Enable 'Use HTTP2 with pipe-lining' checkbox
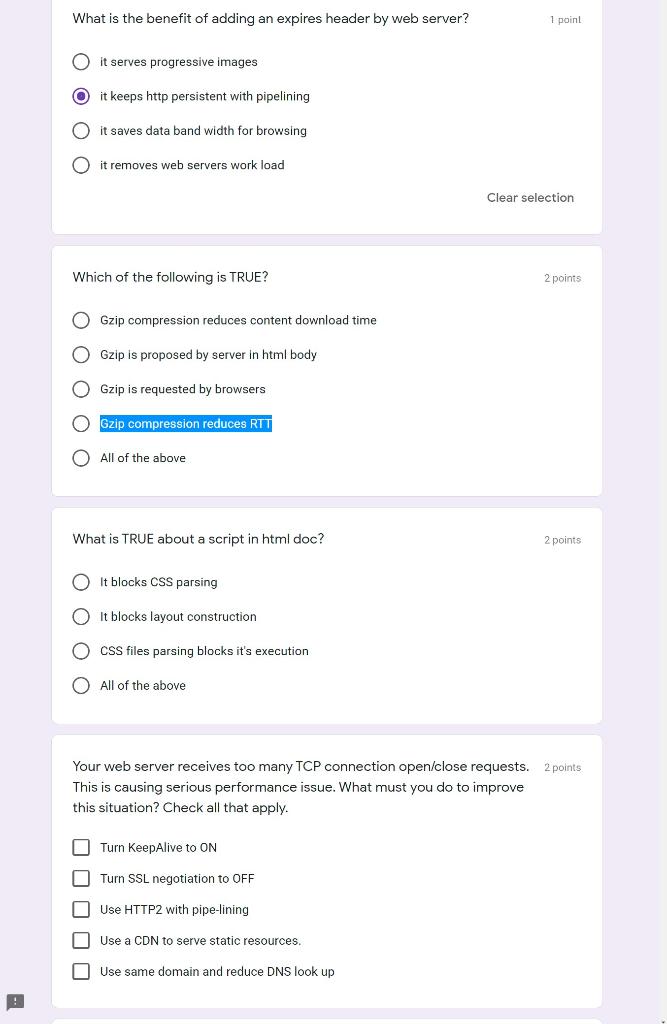 coord(81,909)
